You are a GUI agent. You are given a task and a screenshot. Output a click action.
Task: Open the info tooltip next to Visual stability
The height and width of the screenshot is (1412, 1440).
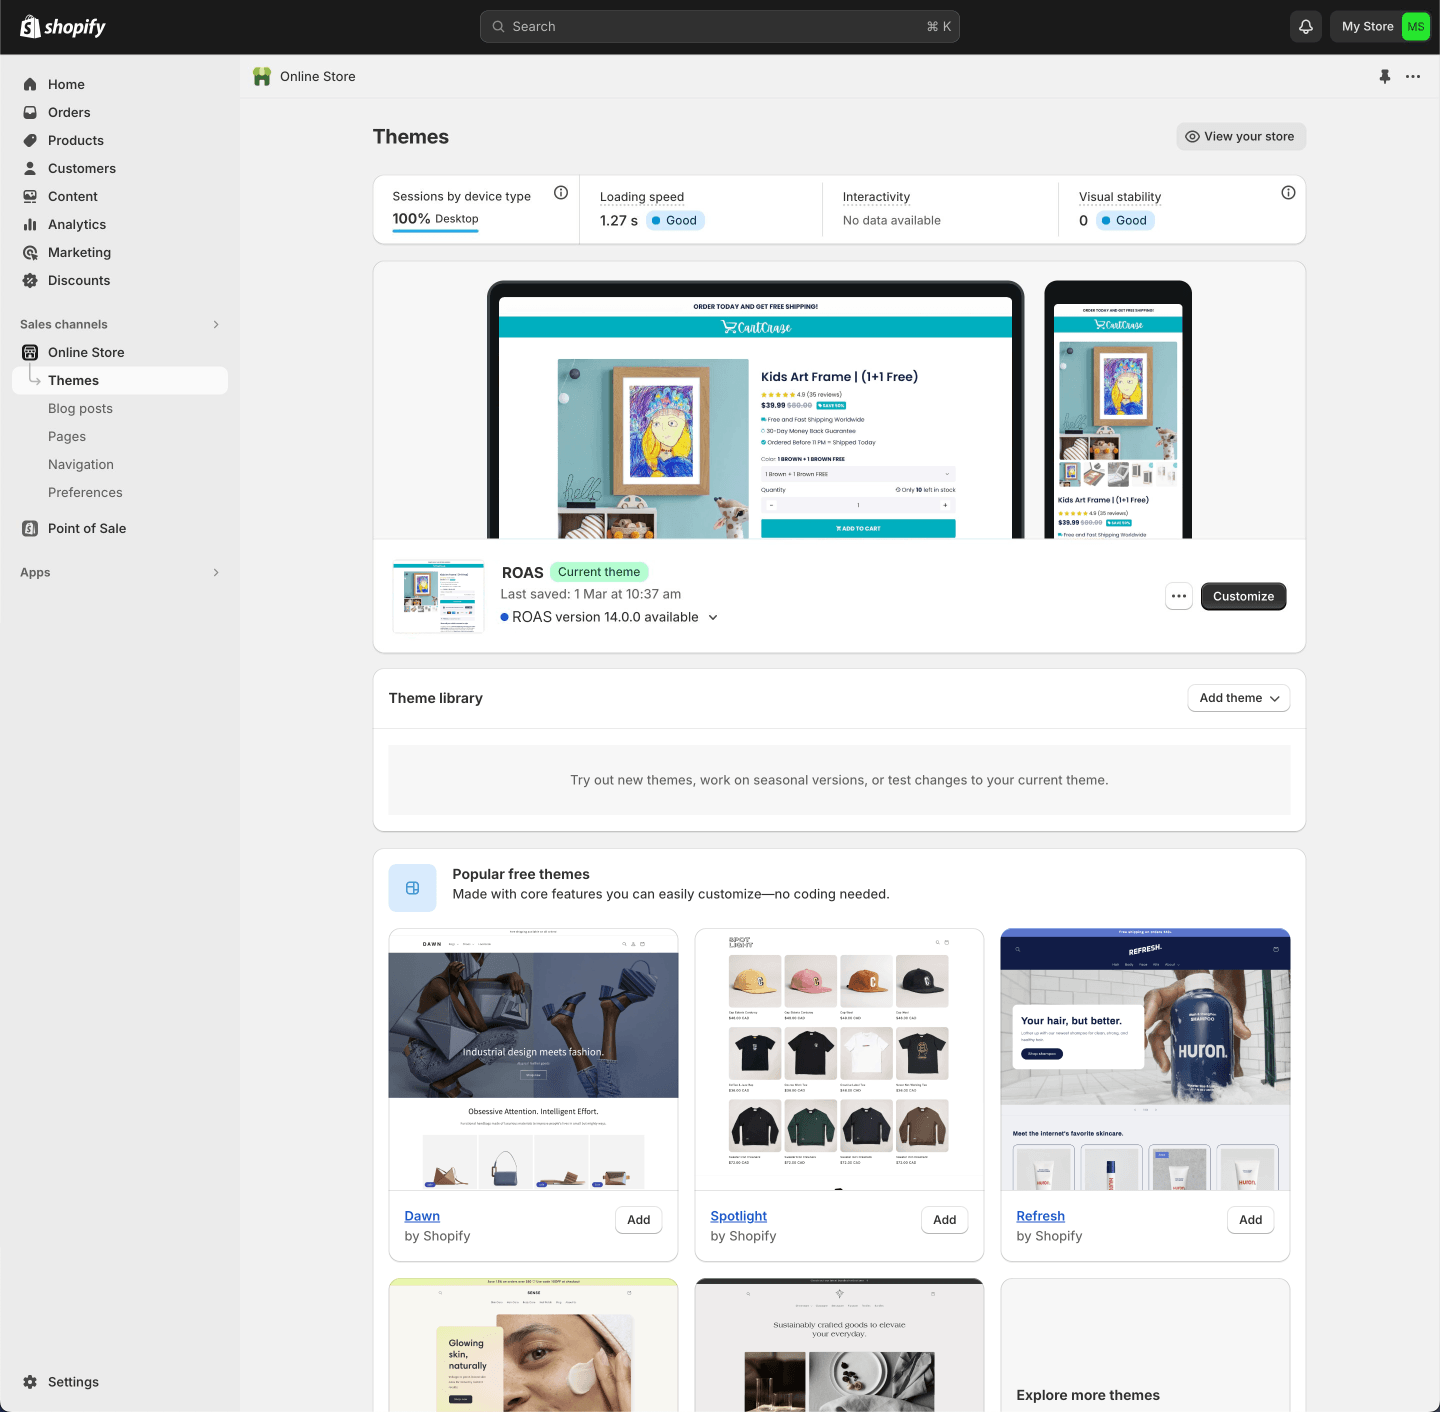click(x=1288, y=192)
